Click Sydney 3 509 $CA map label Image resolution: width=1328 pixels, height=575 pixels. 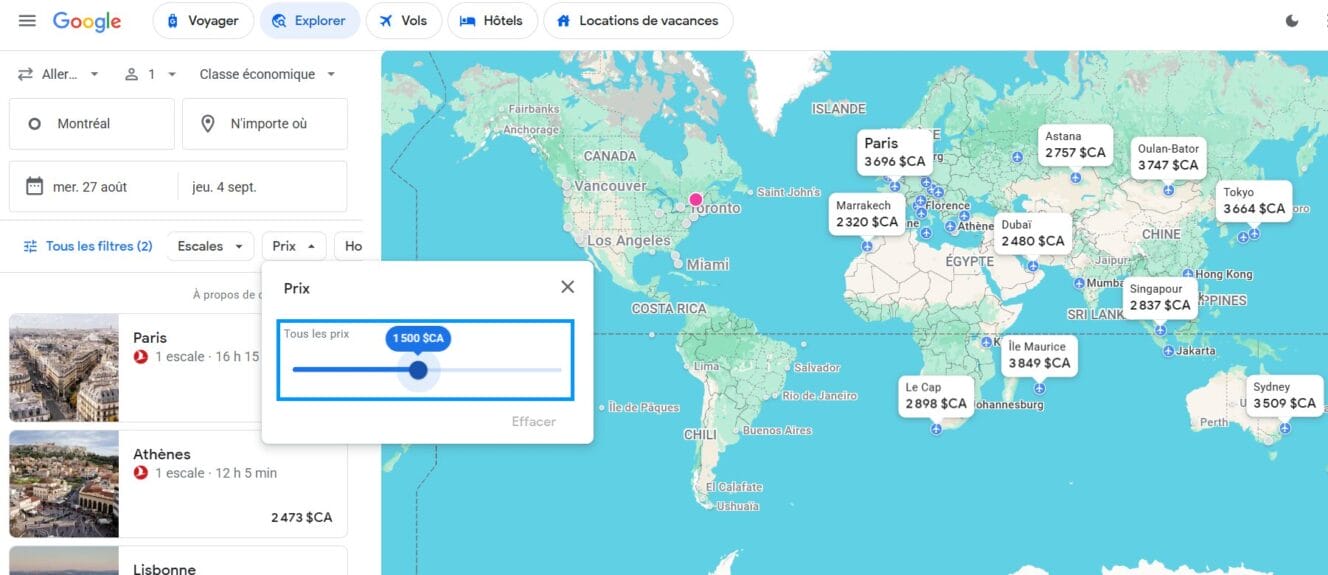coord(1284,395)
